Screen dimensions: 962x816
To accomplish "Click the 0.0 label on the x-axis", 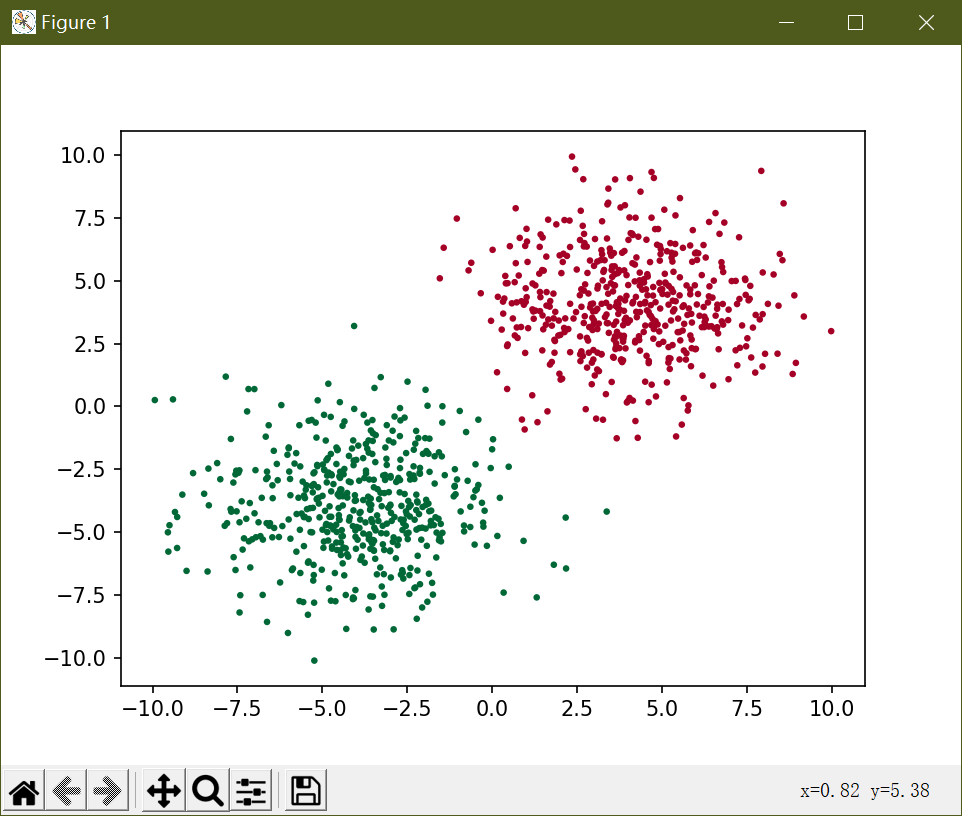I will tap(491, 708).
